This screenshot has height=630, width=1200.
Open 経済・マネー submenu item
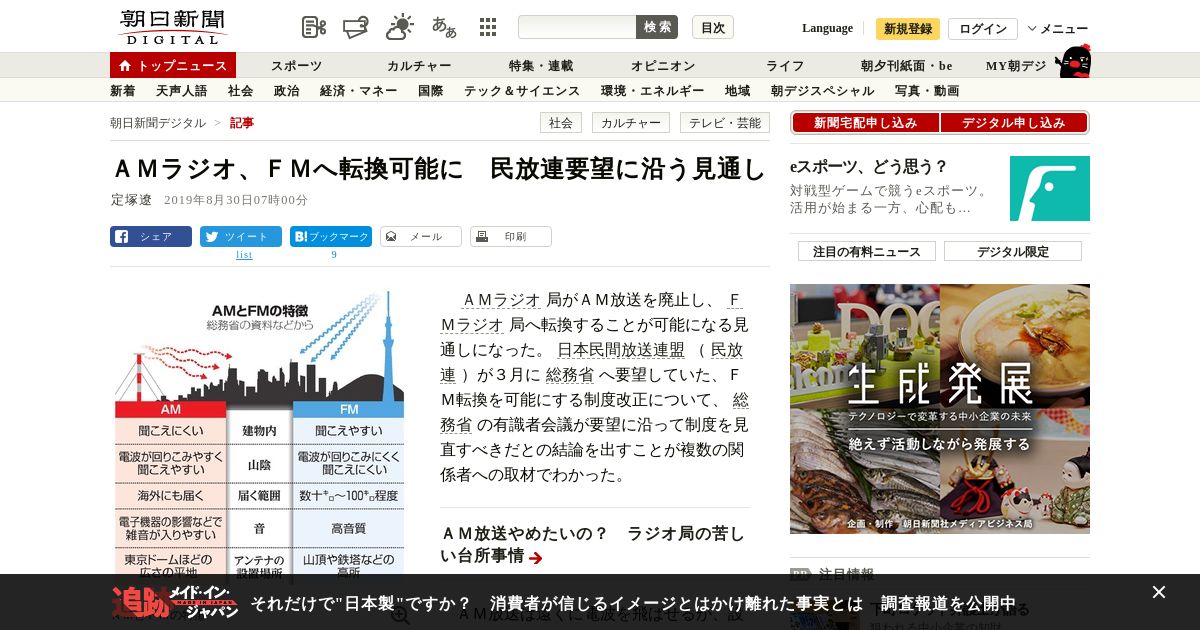[359, 91]
